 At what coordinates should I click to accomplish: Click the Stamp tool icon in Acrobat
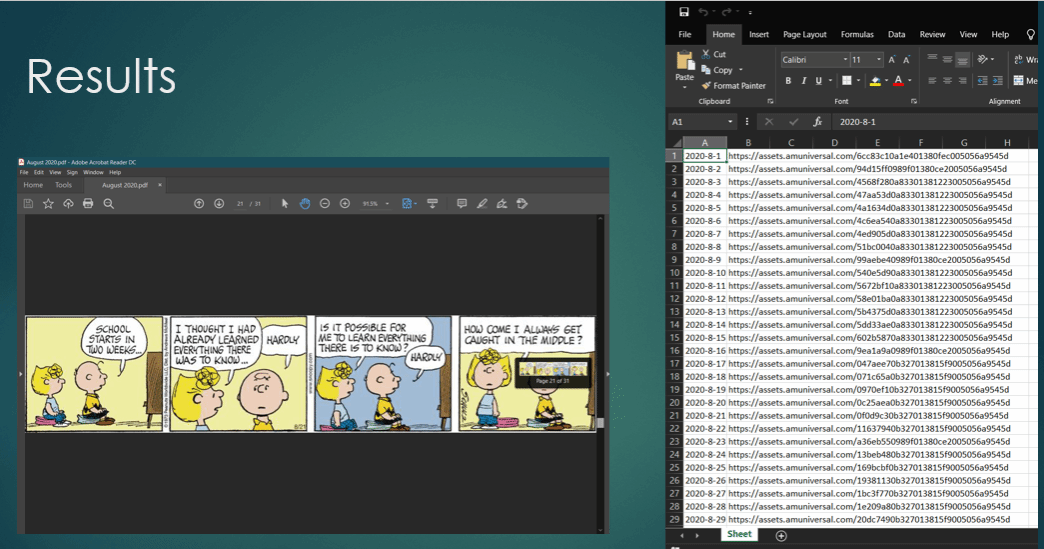click(x=522, y=204)
